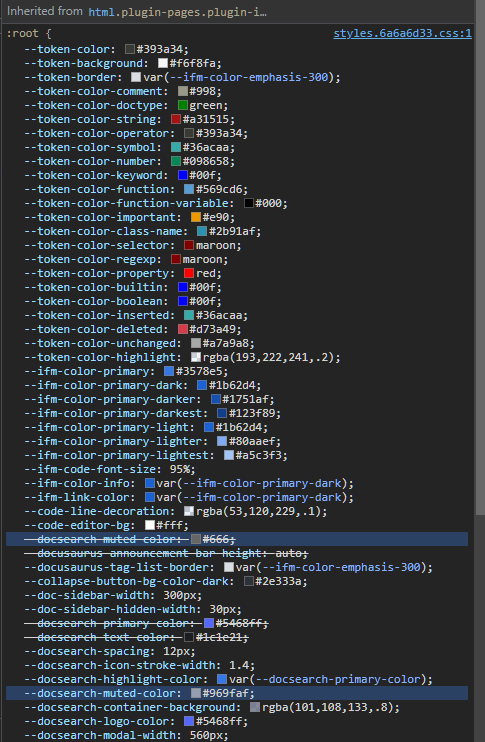The image size is (485, 742).
Task: Click the --token-color swatch #393a34
Action: [x=130, y=49]
